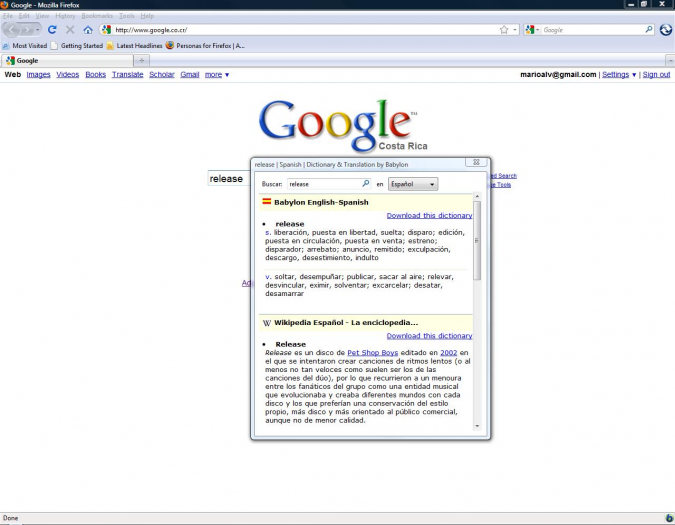Open Gmail link

[190, 74]
